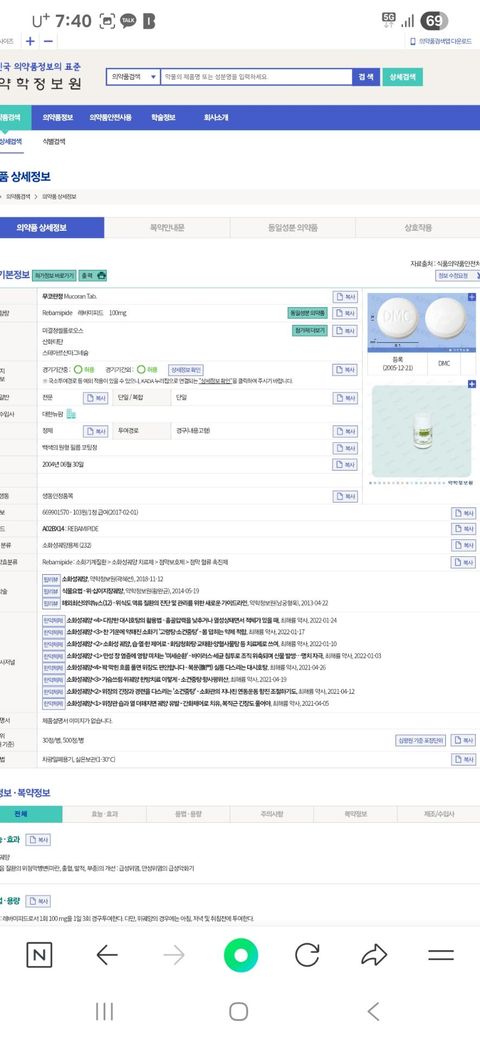Enlarge pill image with plus icon
The width and height of the screenshot is (480, 1040).
click(x=471, y=297)
